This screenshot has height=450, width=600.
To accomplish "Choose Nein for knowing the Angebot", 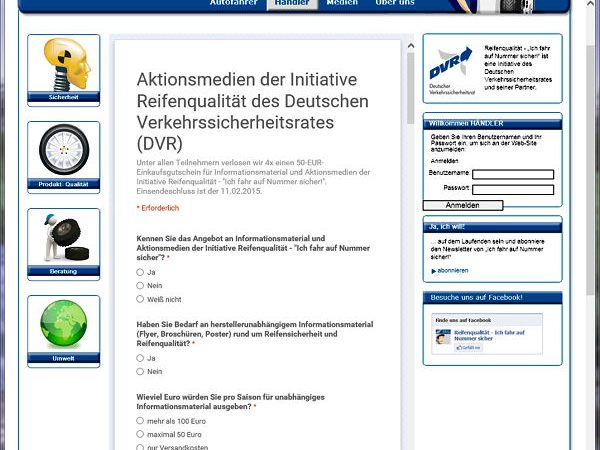I will tap(140, 285).
